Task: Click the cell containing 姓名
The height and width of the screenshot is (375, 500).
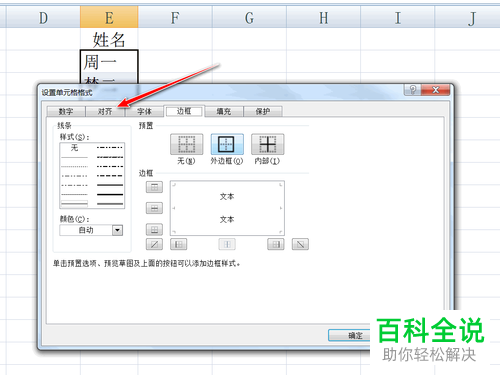Action: point(109,39)
